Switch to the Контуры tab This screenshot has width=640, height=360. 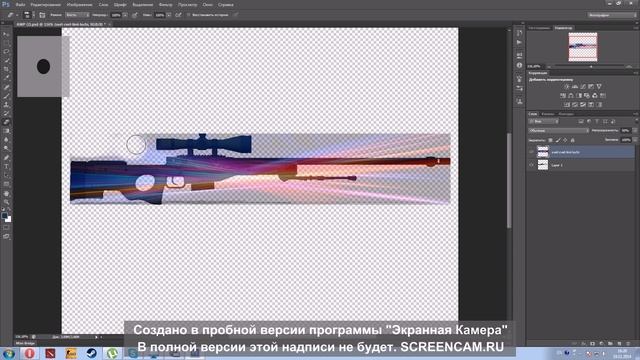(567, 114)
